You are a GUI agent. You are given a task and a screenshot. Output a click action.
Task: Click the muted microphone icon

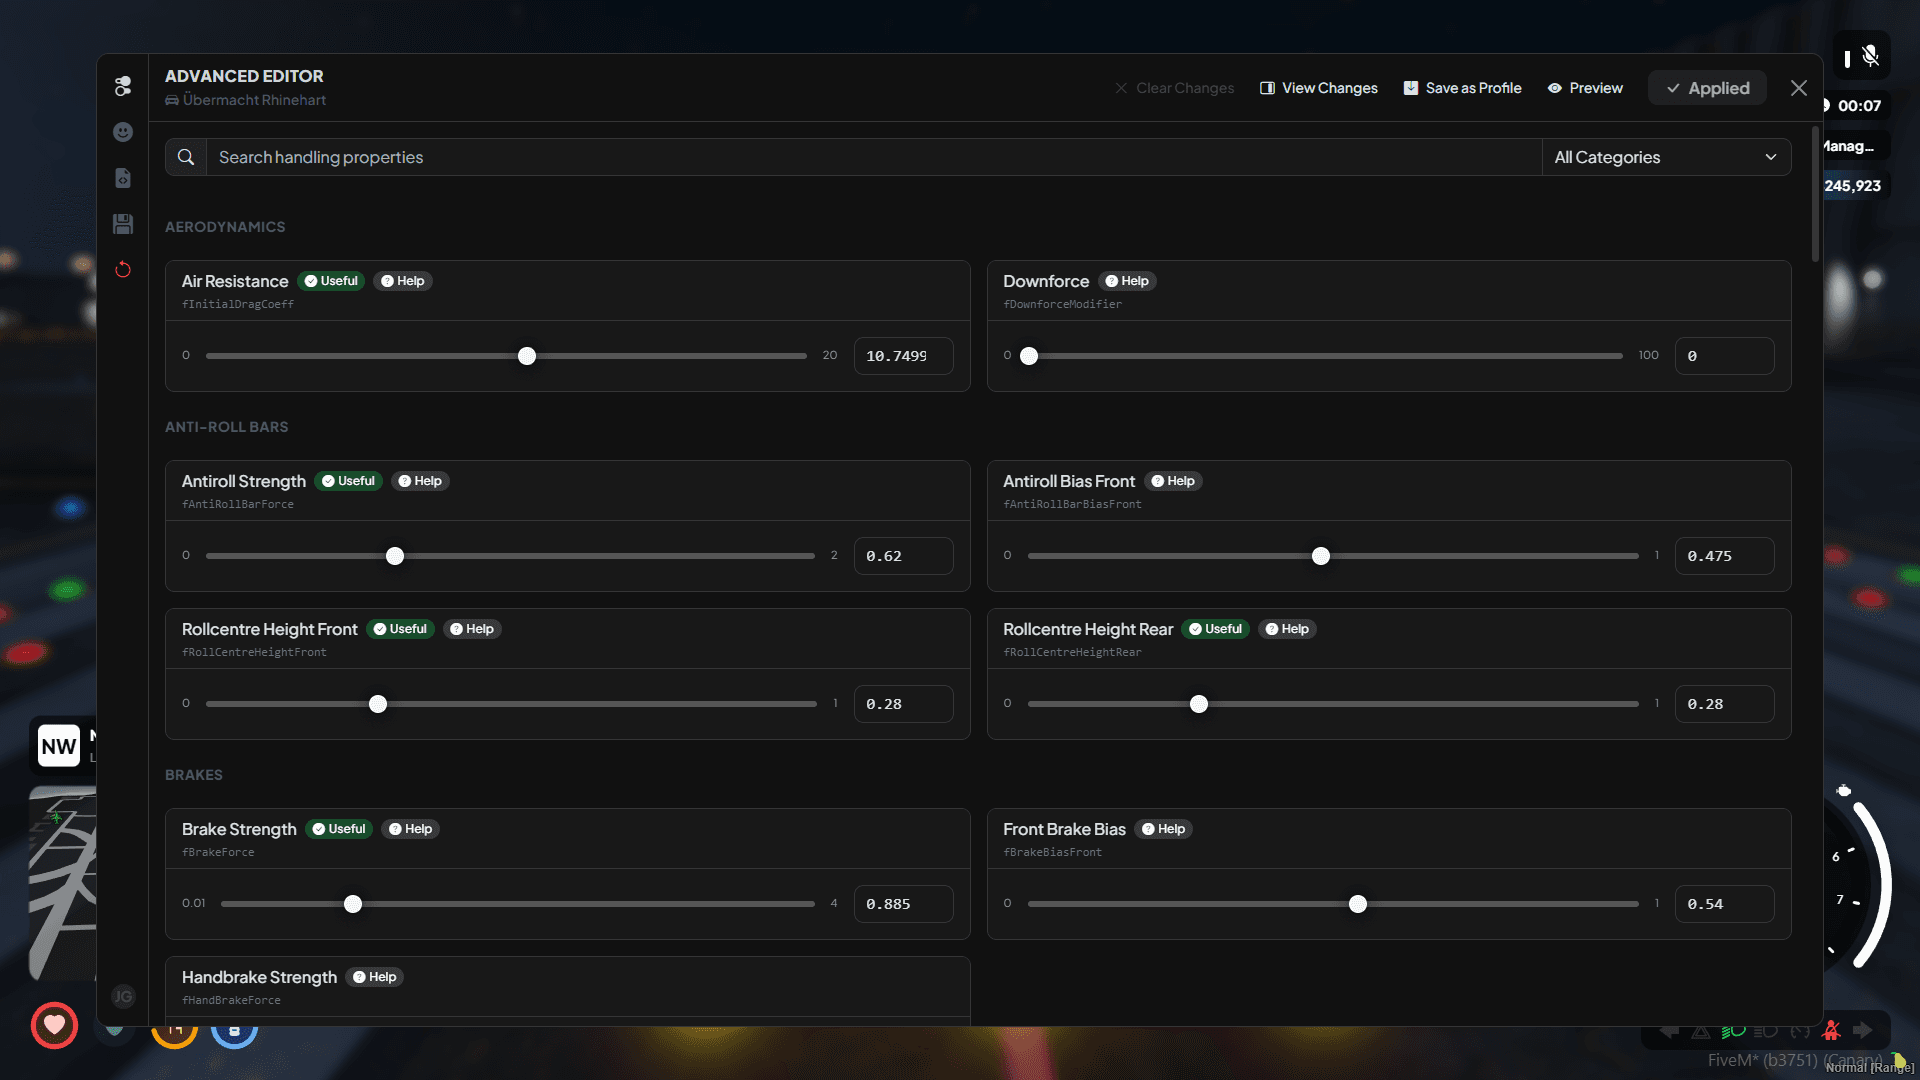1870,57
